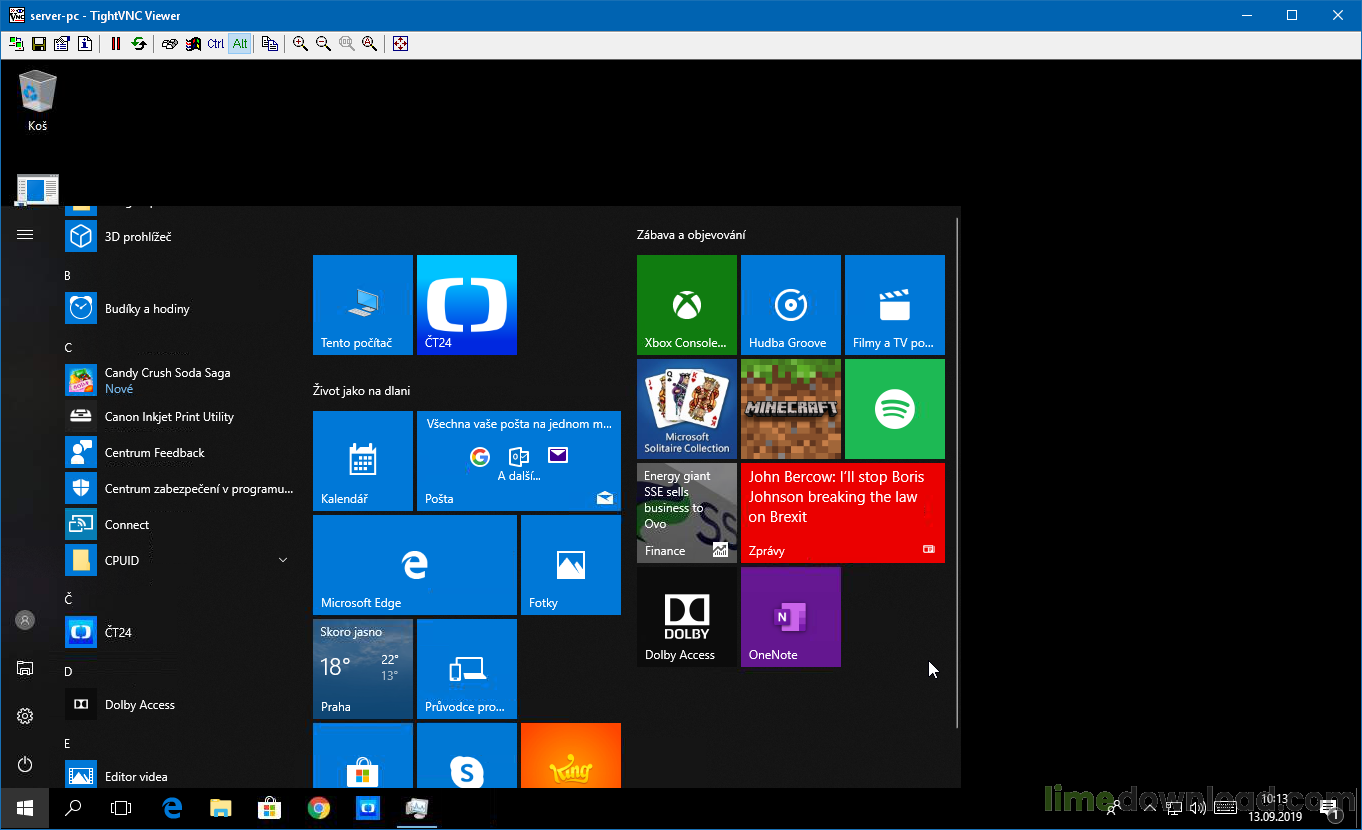Open the Dolby Access tile
The height and width of the screenshot is (830, 1362).
coord(687,617)
